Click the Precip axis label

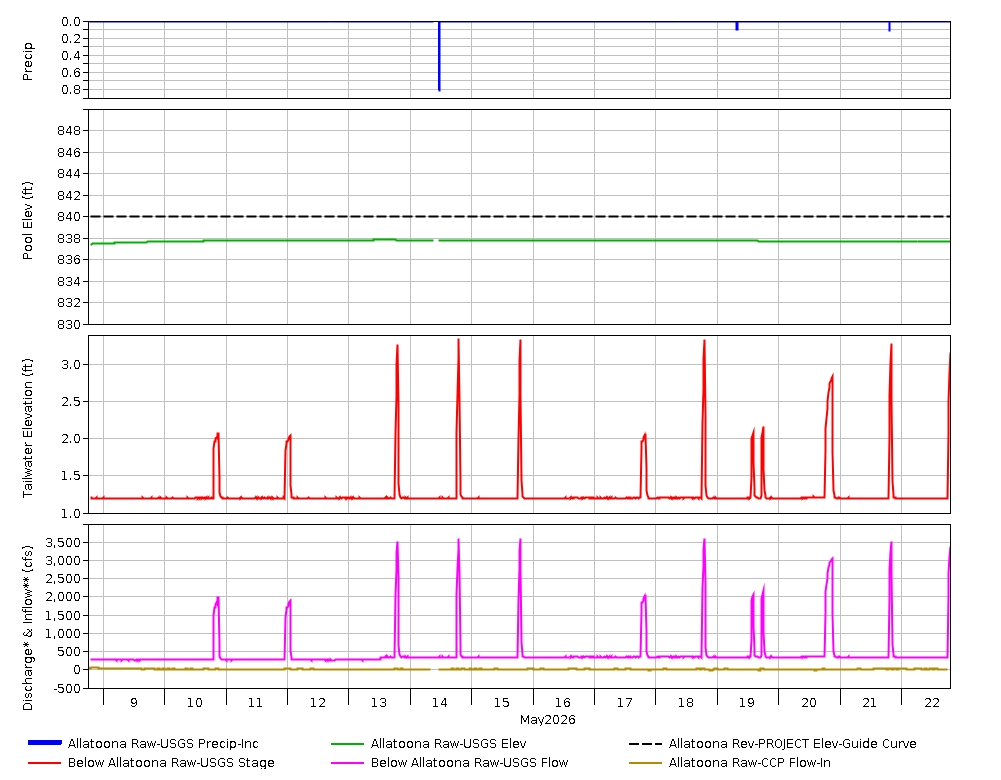[x=27, y=61]
